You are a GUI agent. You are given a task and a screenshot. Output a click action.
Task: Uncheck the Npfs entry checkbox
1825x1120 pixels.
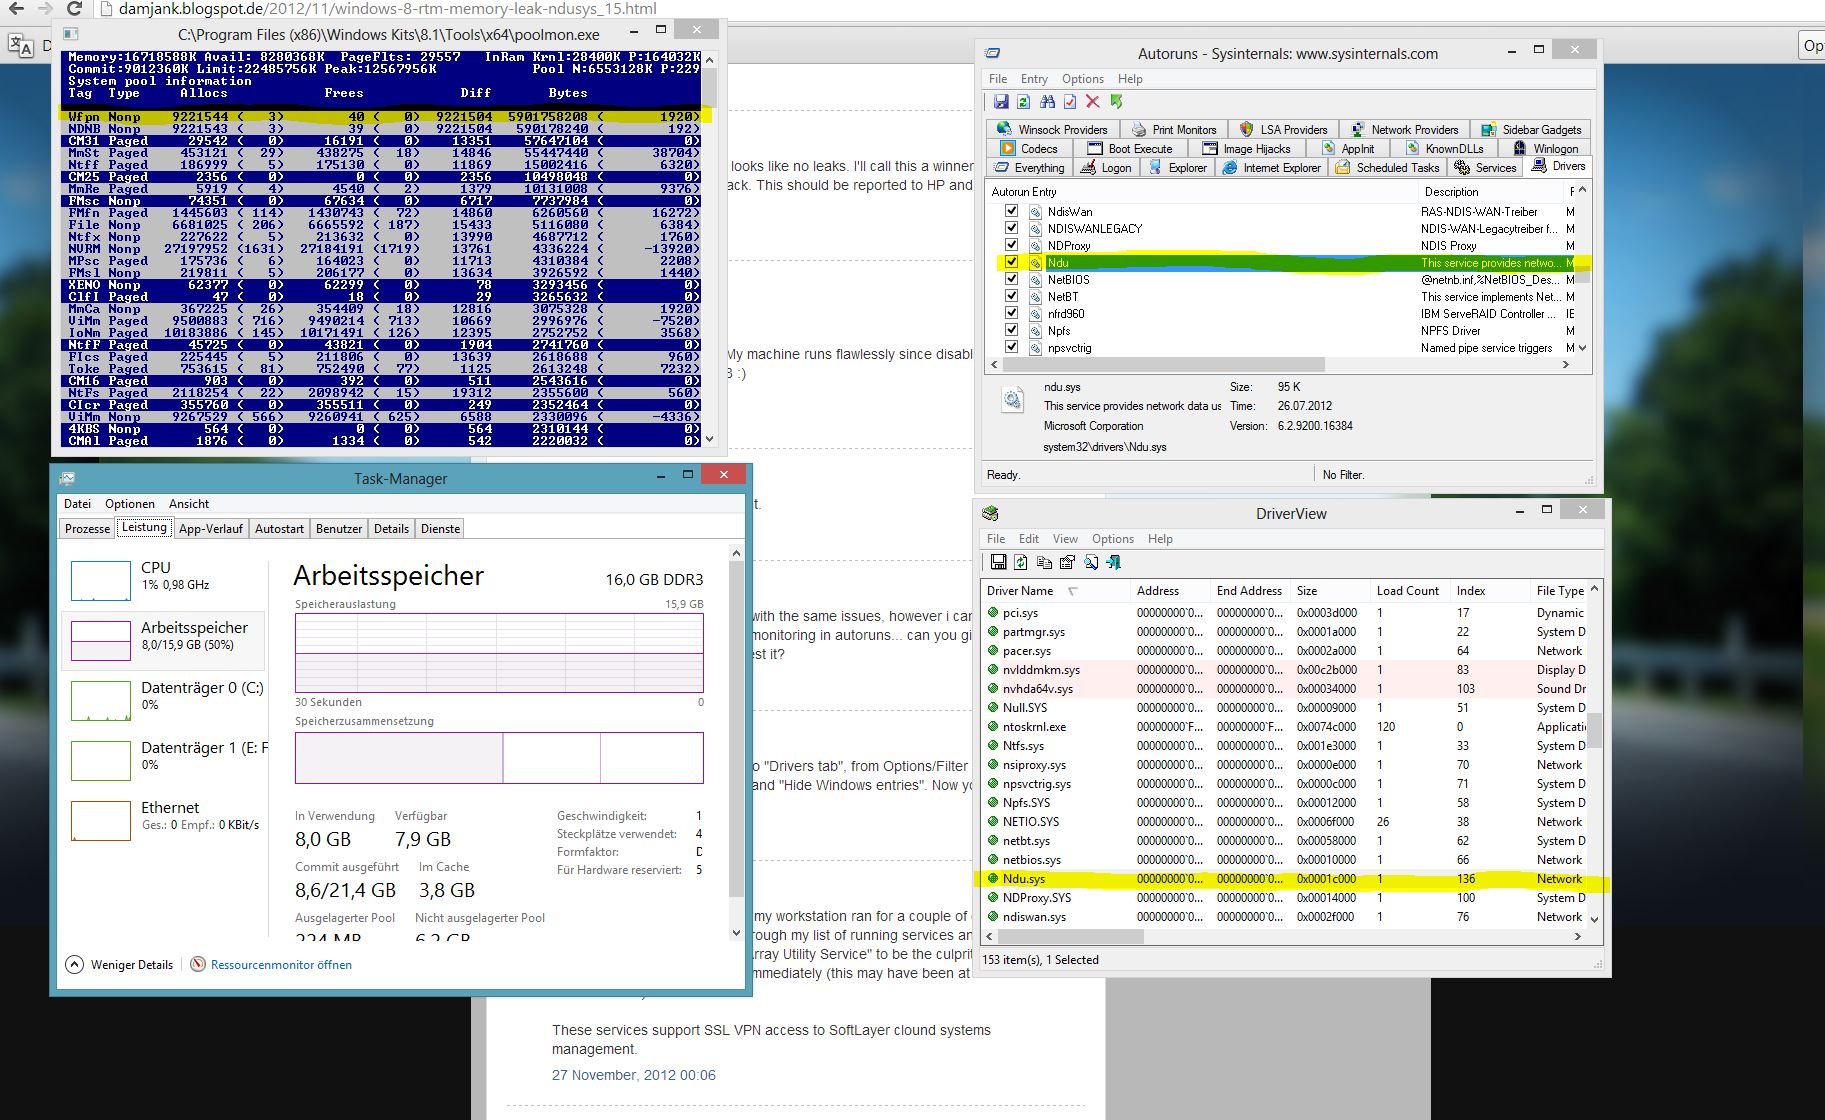tap(1011, 330)
